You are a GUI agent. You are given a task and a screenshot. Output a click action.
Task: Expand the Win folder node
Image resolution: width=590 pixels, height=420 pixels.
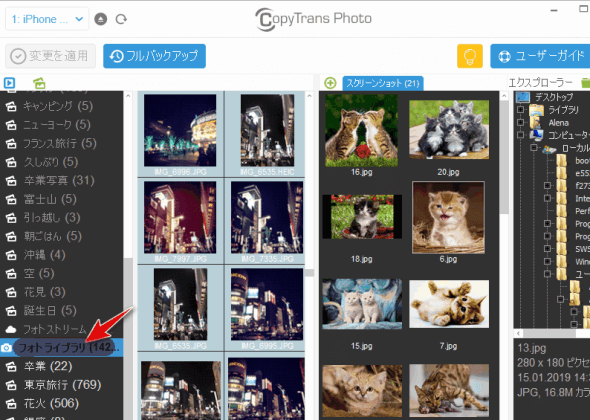tap(547, 261)
